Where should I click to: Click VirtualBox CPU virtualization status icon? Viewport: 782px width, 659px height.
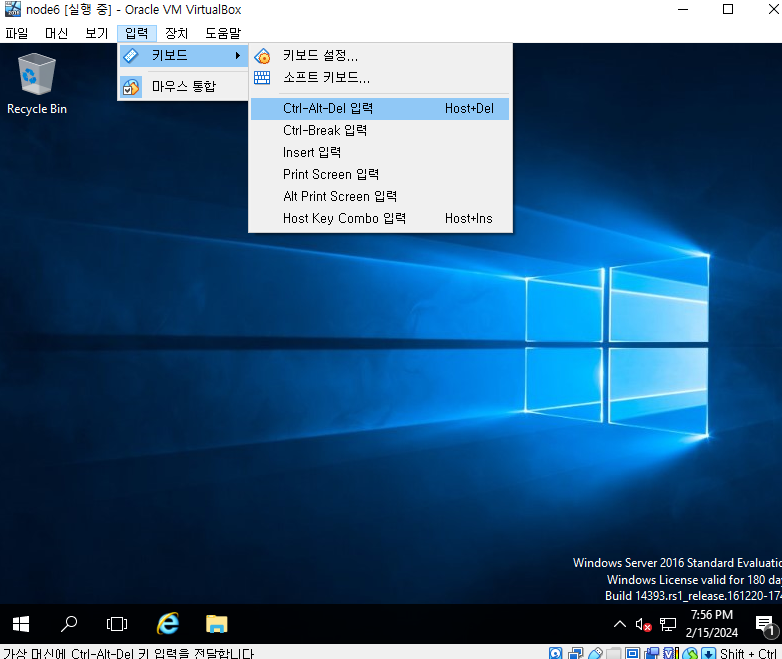click(x=671, y=653)
